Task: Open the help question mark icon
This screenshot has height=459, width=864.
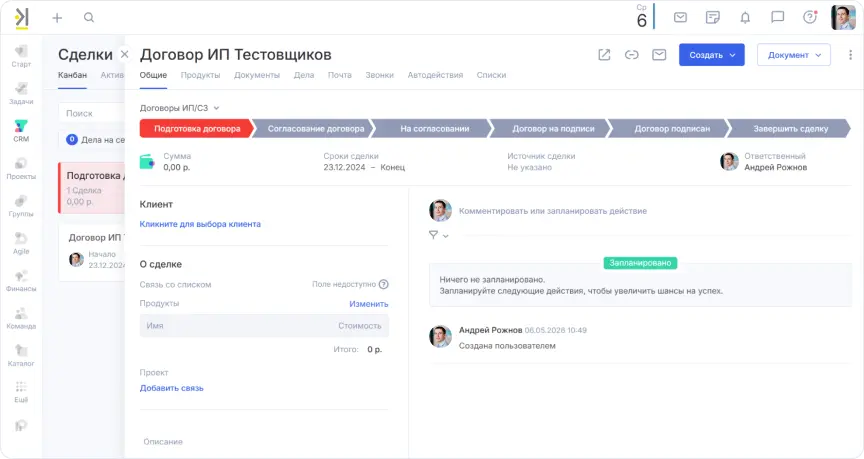Action: coord(809,17)
